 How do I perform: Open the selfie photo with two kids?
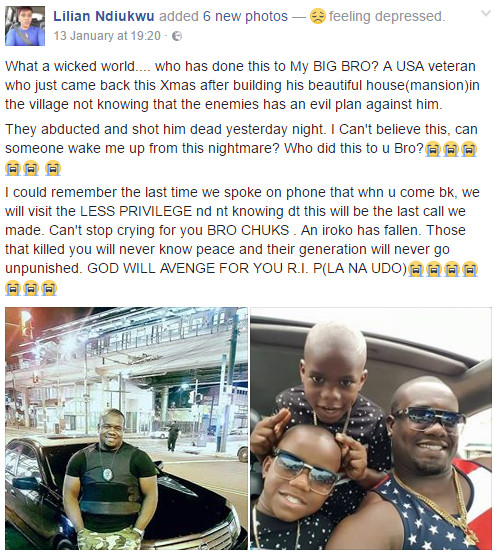[371, 428]
